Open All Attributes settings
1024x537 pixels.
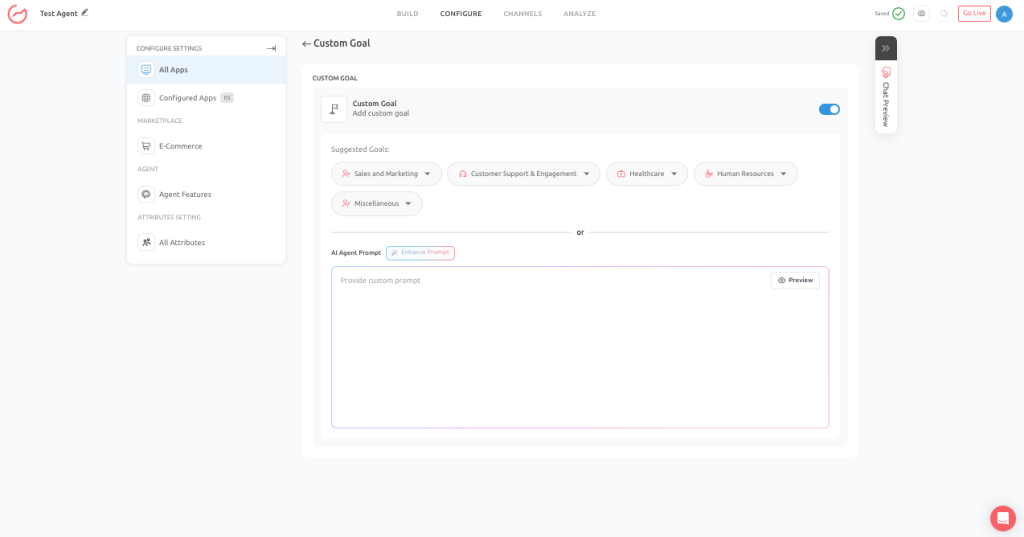click(206, 242)
